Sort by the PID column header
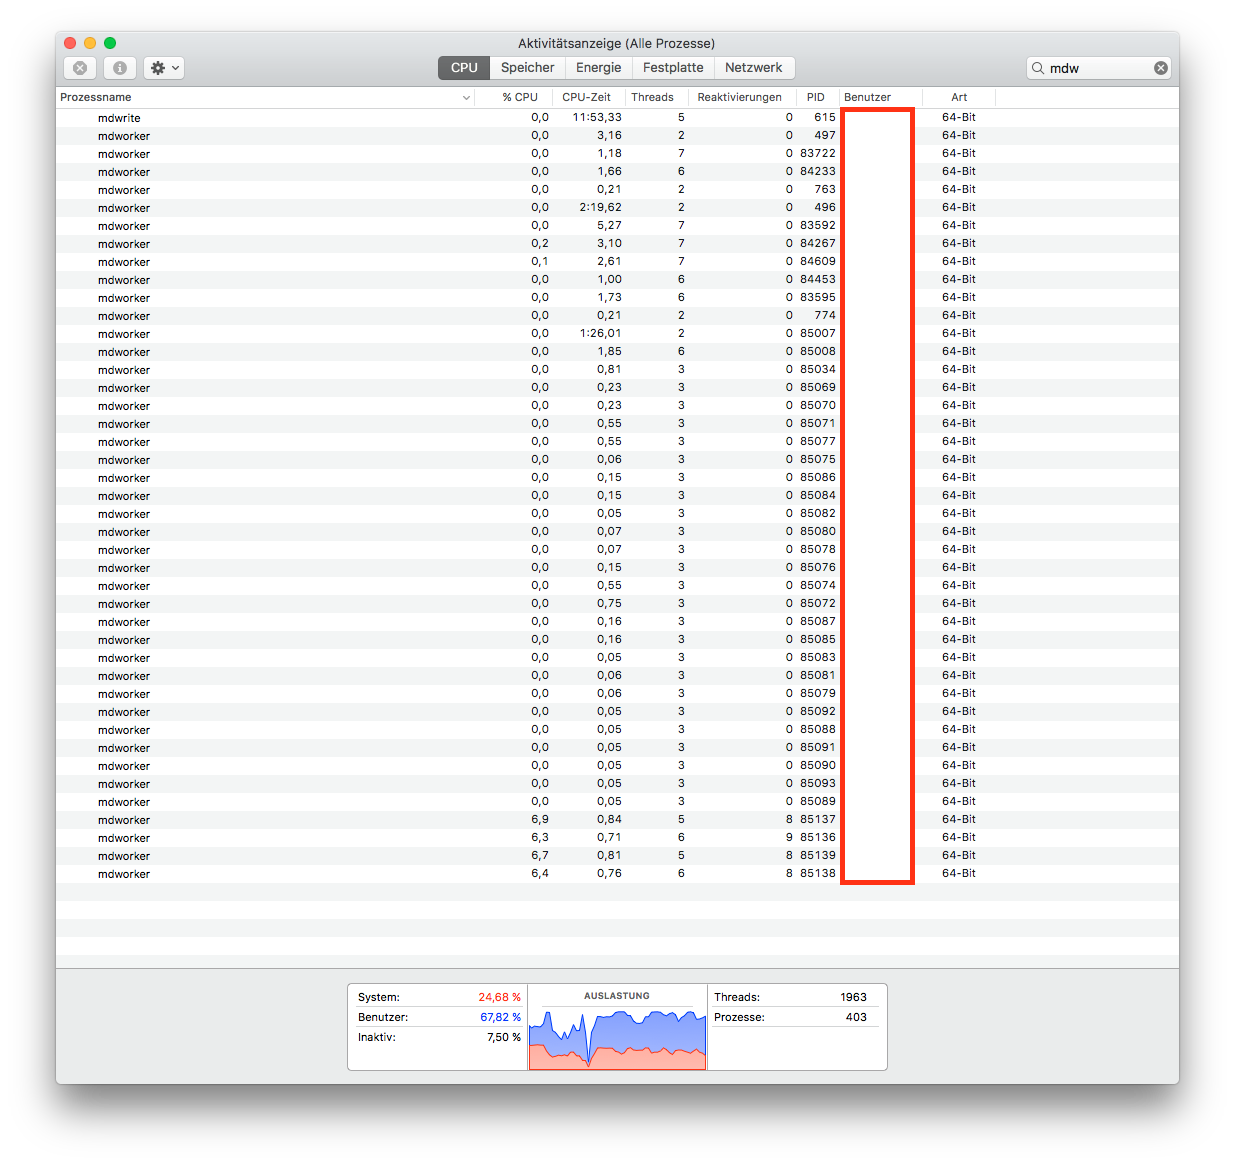1235x1164 pixels. (x=816, y=97)
